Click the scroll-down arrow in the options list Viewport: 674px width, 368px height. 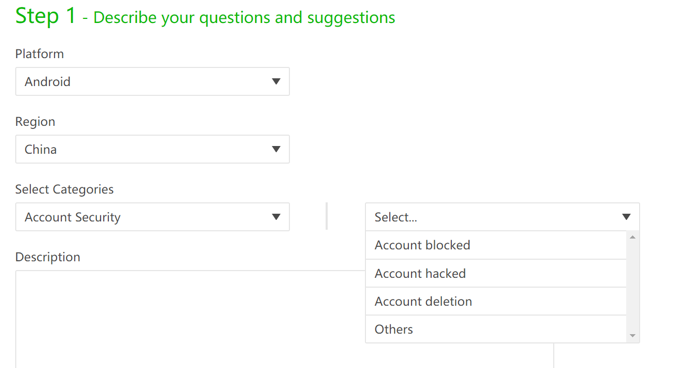click(632, 336)
